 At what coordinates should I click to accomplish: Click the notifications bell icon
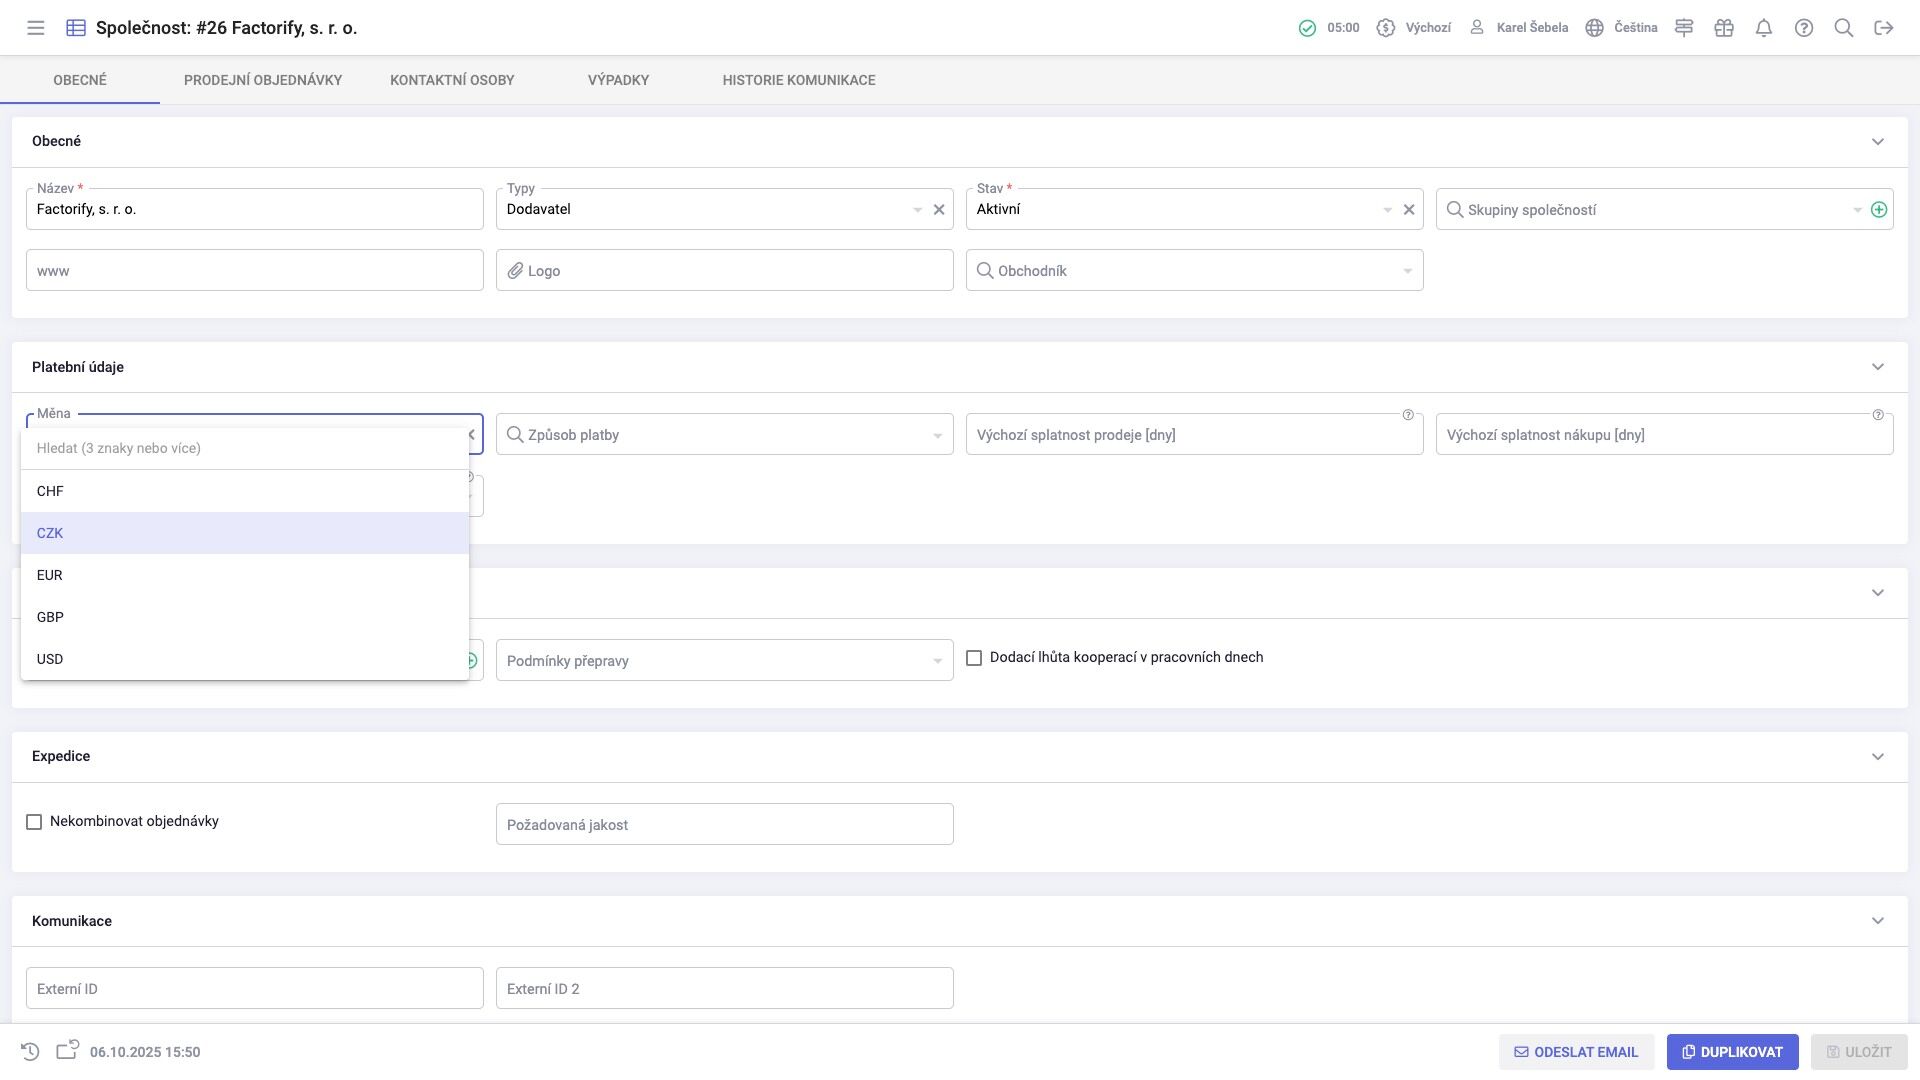pyautogui.click(x=1764, y=28)
